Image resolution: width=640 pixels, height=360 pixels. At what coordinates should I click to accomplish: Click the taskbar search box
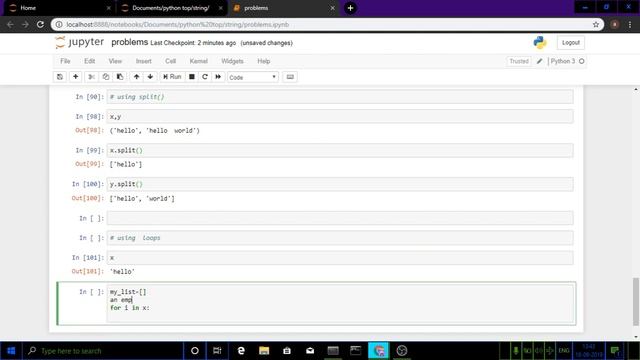click(102, 351)
